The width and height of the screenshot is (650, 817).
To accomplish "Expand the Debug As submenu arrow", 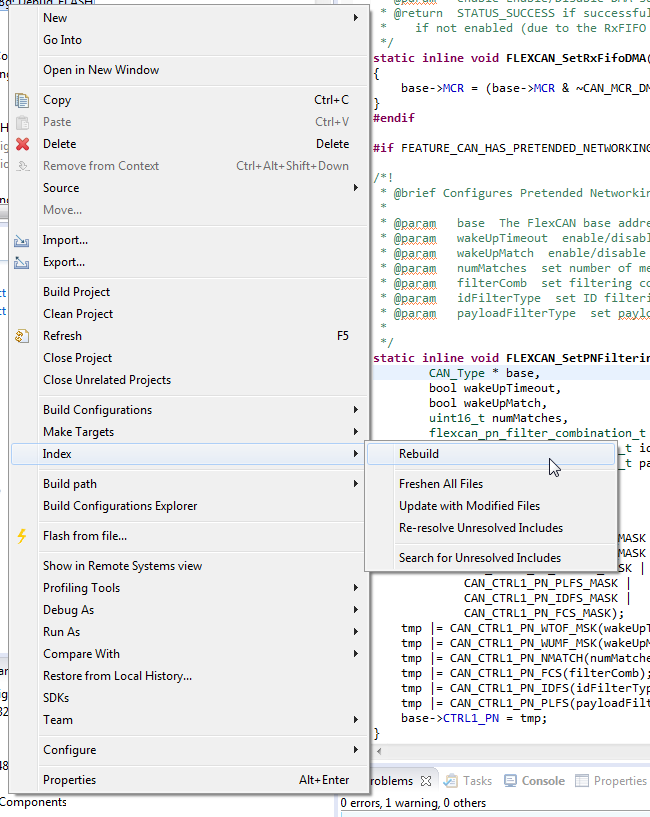I will click(355, 609).
